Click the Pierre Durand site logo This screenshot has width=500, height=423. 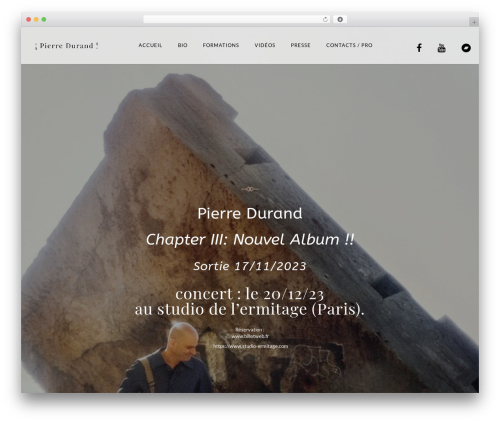pyautogui.click(x=66, y=46)
